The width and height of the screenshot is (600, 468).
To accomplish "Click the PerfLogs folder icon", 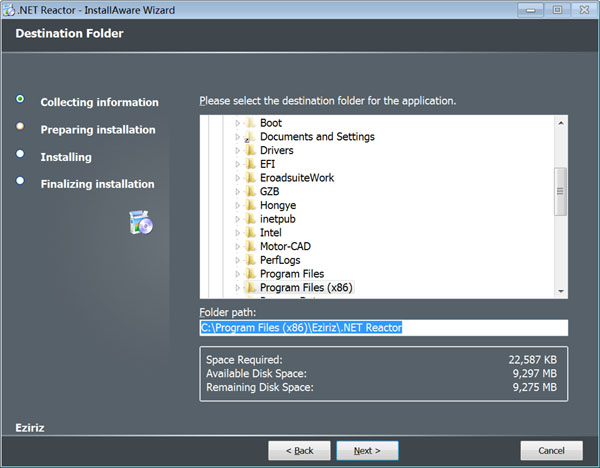I will click(x=250, y=260).
